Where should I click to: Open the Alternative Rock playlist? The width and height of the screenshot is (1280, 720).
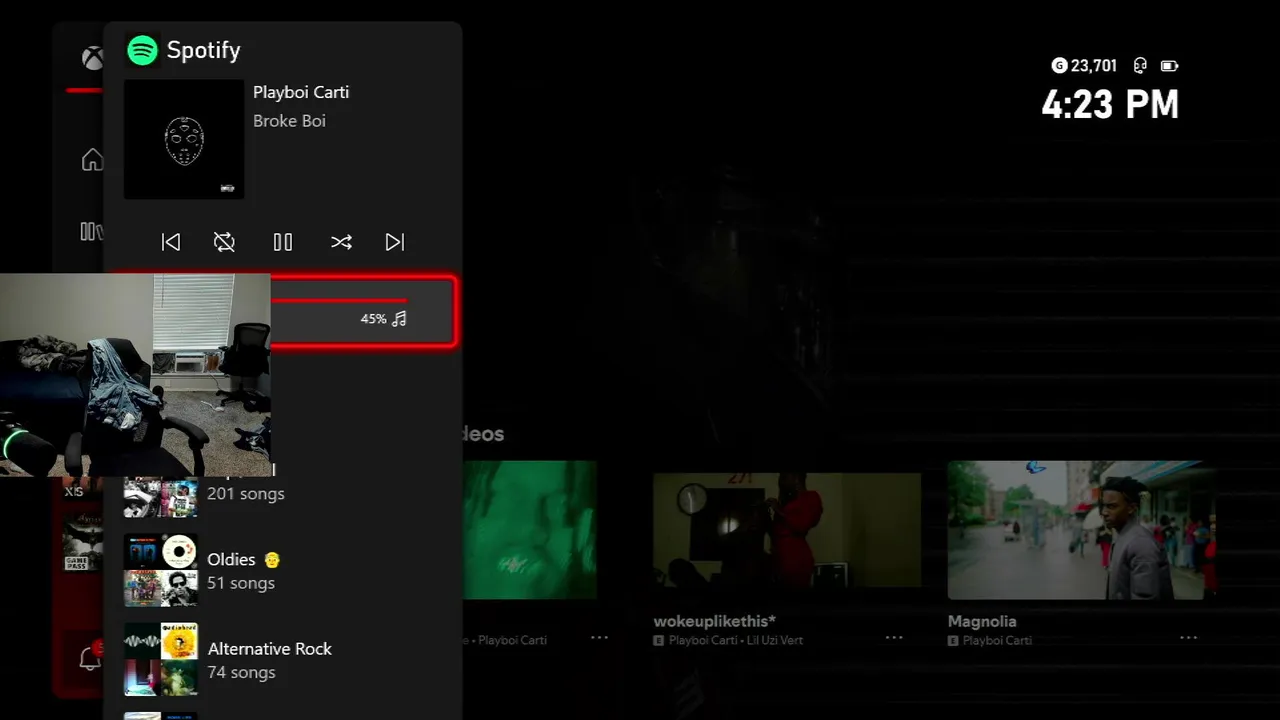point(283,659)
